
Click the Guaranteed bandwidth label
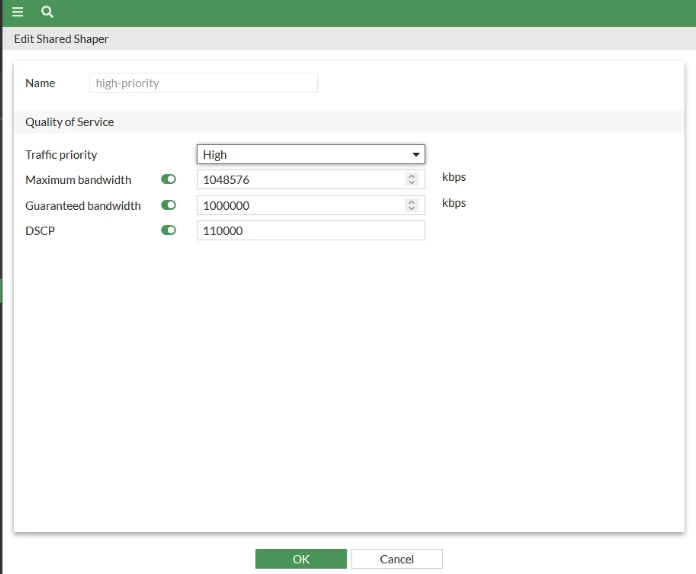(x=83, y=206)
